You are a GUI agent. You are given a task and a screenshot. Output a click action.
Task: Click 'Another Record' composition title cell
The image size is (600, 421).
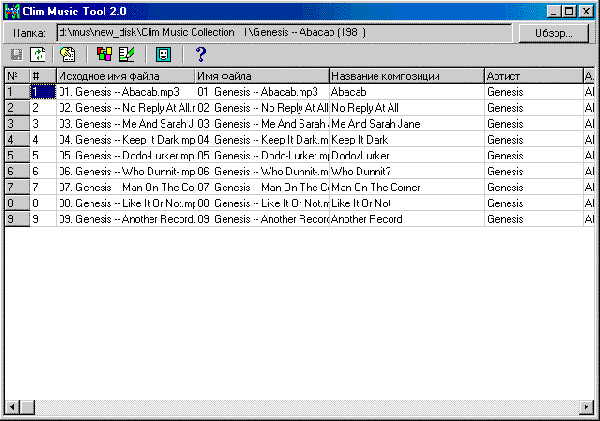point(405,219)
